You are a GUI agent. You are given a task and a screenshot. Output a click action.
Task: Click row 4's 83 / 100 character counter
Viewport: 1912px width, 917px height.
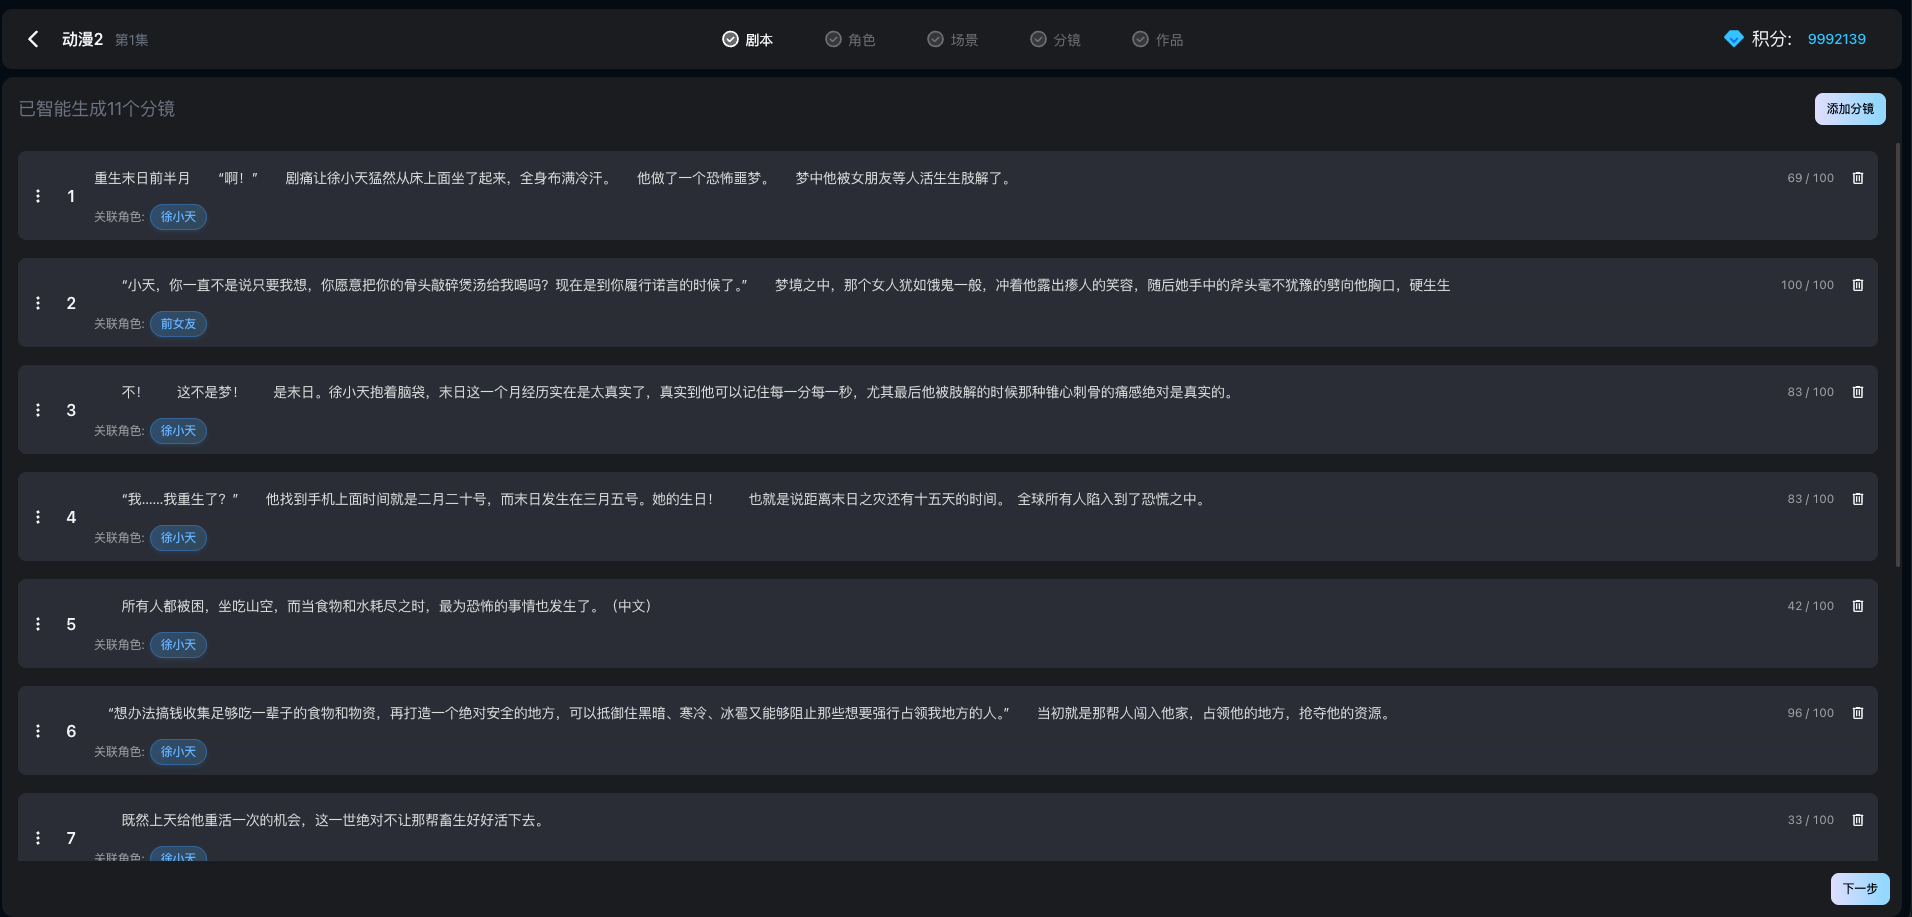point(1810,499)
